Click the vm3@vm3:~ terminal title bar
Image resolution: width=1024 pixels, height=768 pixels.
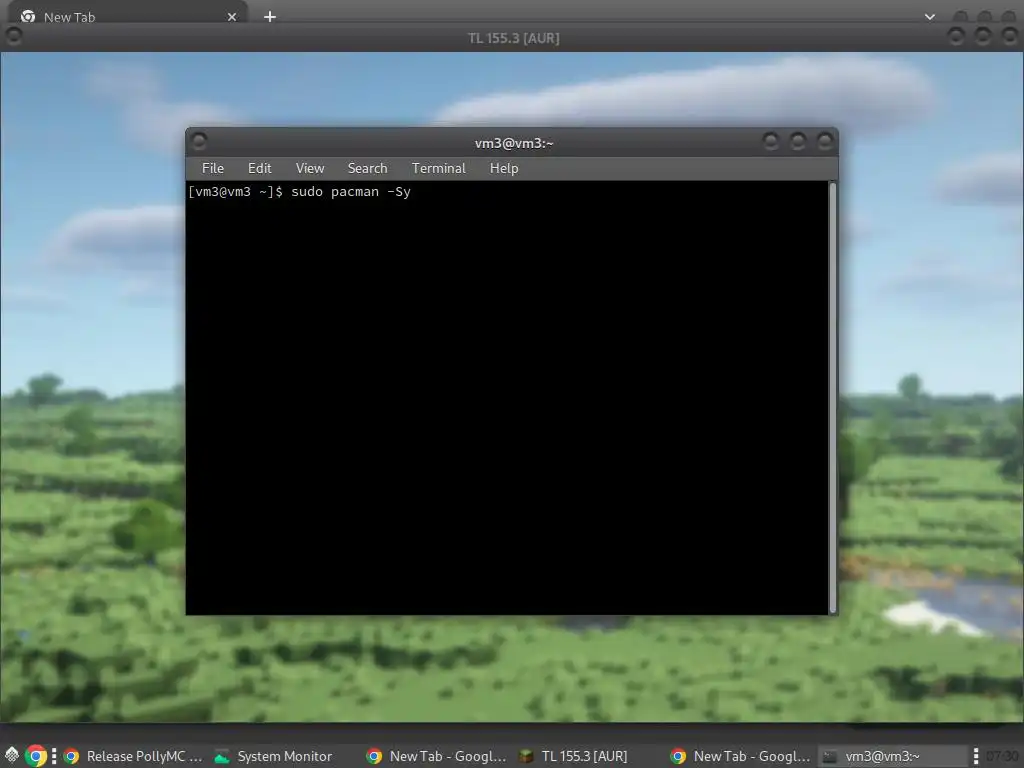[513, 143]
